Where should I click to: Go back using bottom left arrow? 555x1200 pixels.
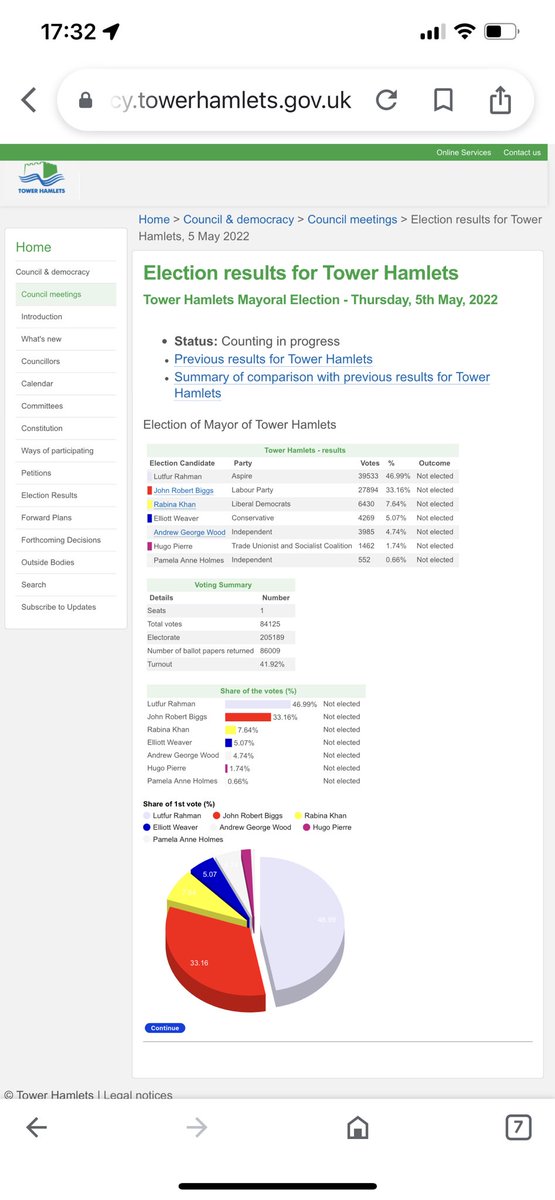pos(36,1128)
